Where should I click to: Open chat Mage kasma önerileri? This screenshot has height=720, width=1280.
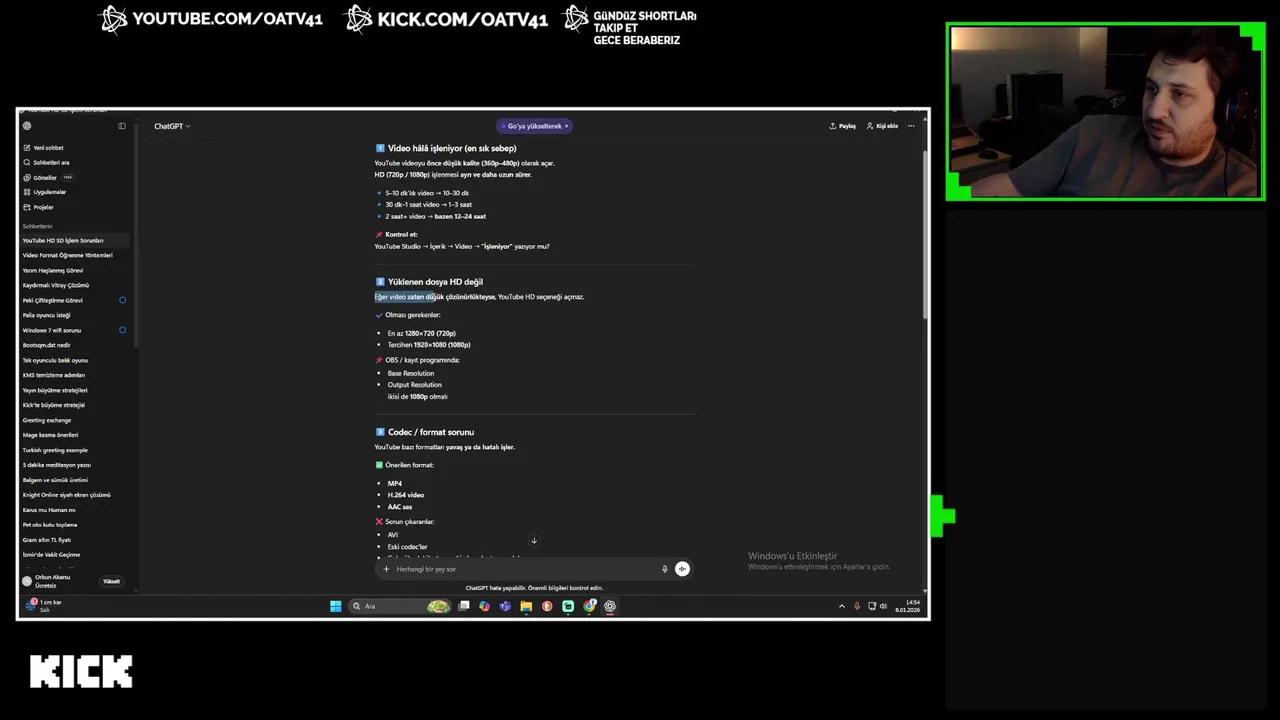(x=50, y=435)
